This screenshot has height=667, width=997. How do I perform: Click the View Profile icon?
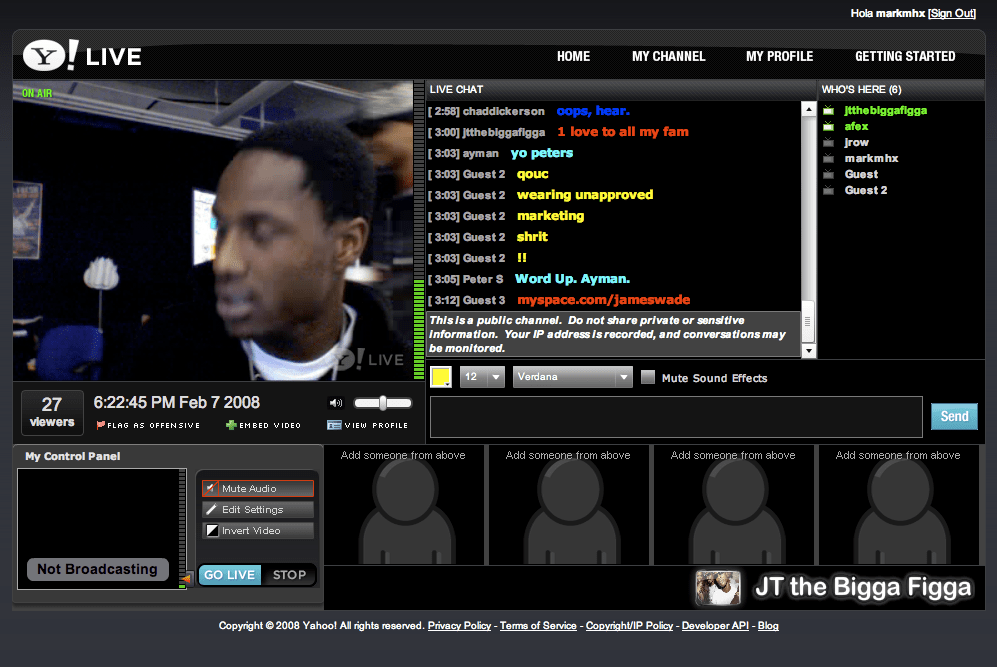[337, 424]
